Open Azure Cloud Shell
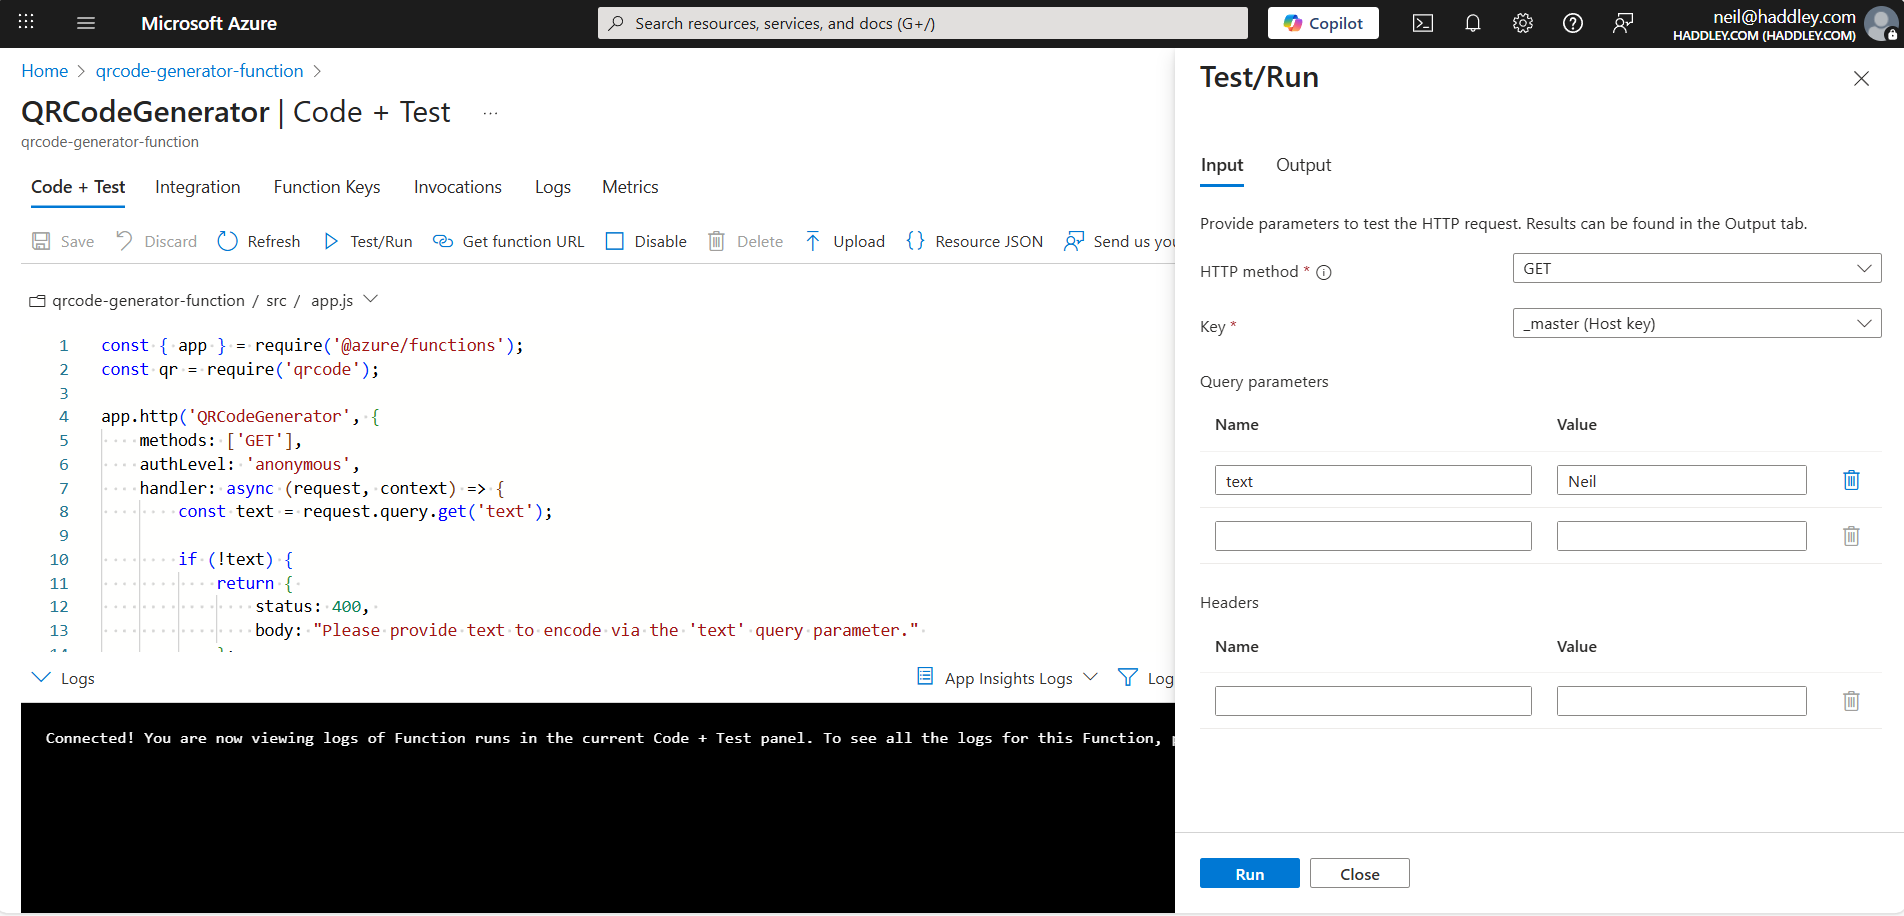 (1422, 23)
